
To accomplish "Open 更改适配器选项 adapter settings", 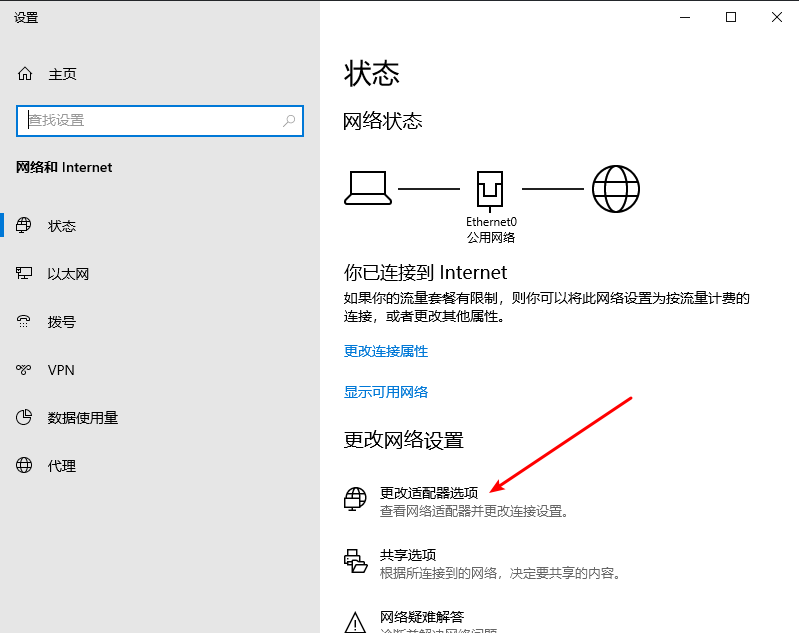I will pos(429,493).
